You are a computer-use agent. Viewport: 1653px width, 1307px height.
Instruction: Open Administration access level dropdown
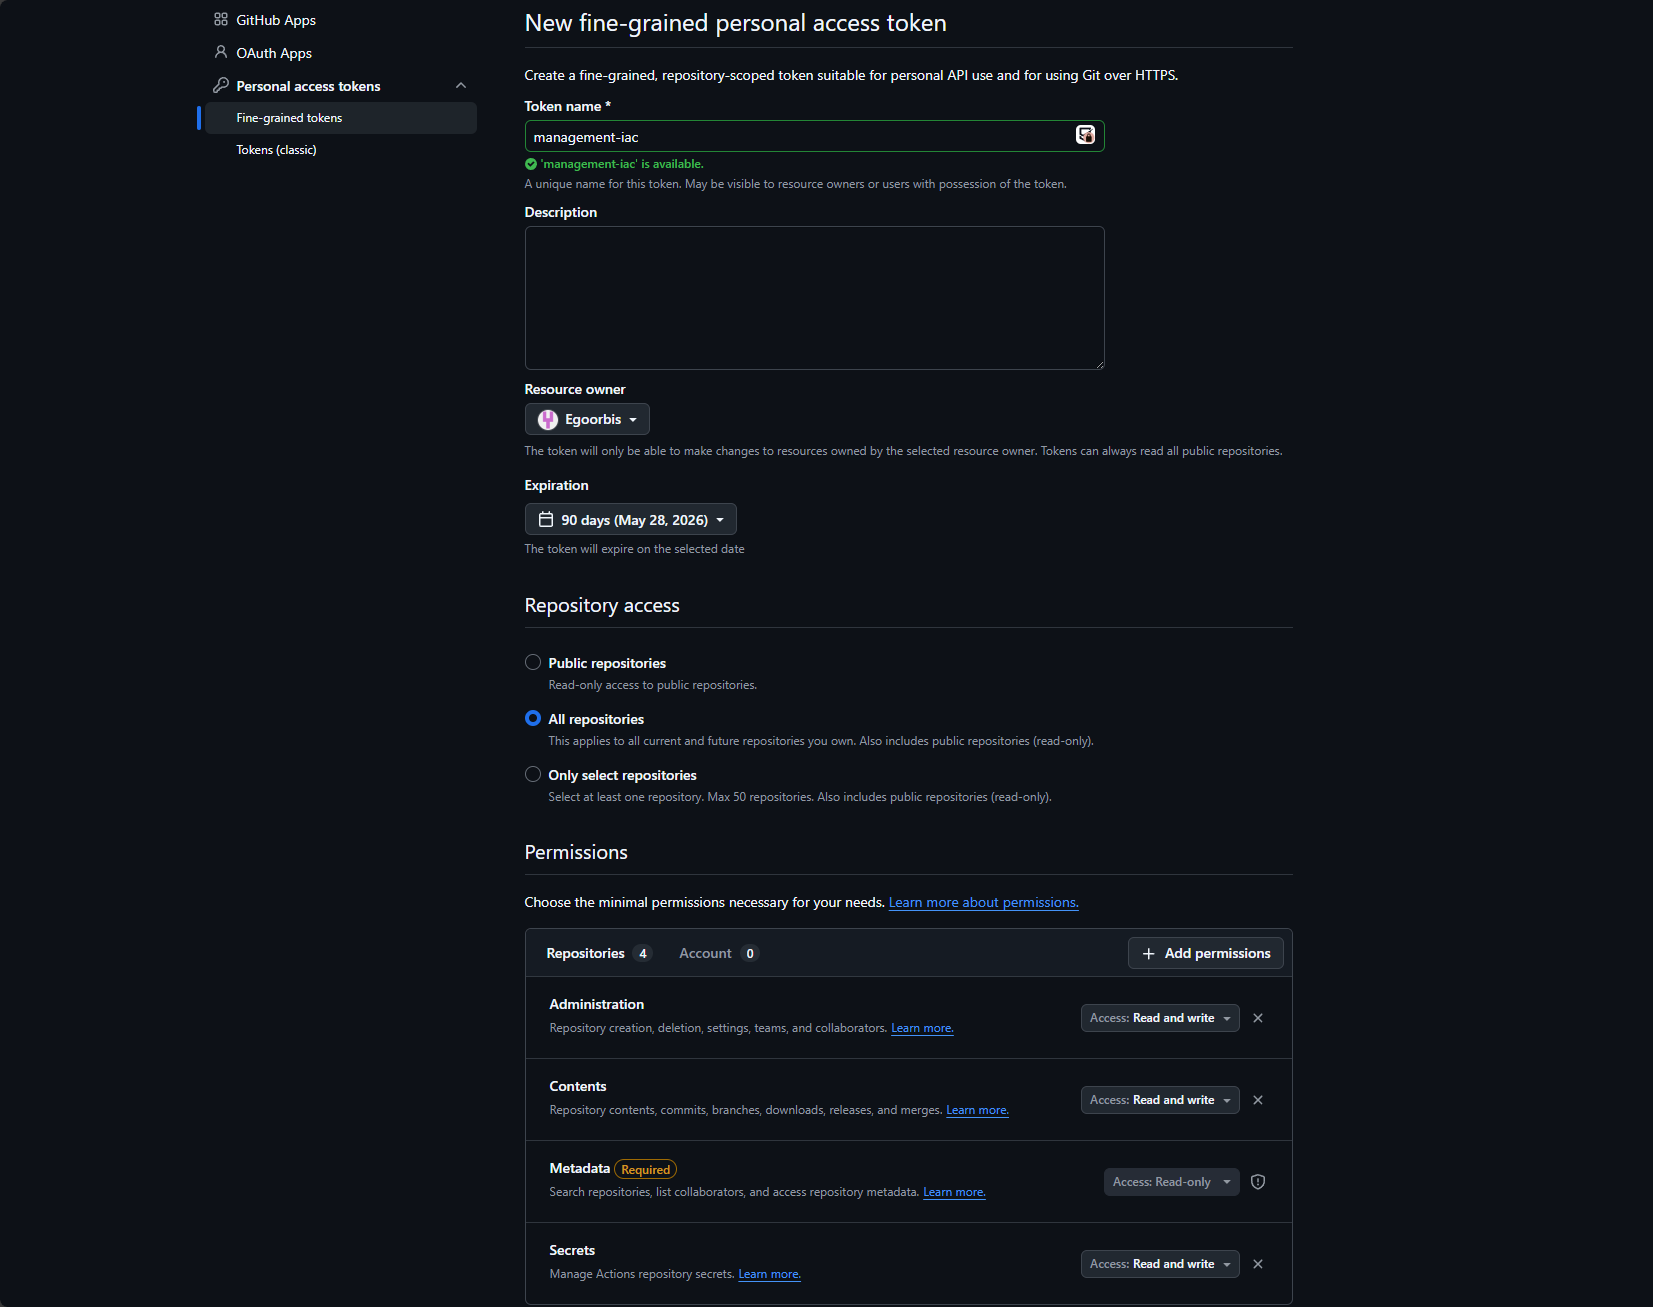[1160, 1018]
